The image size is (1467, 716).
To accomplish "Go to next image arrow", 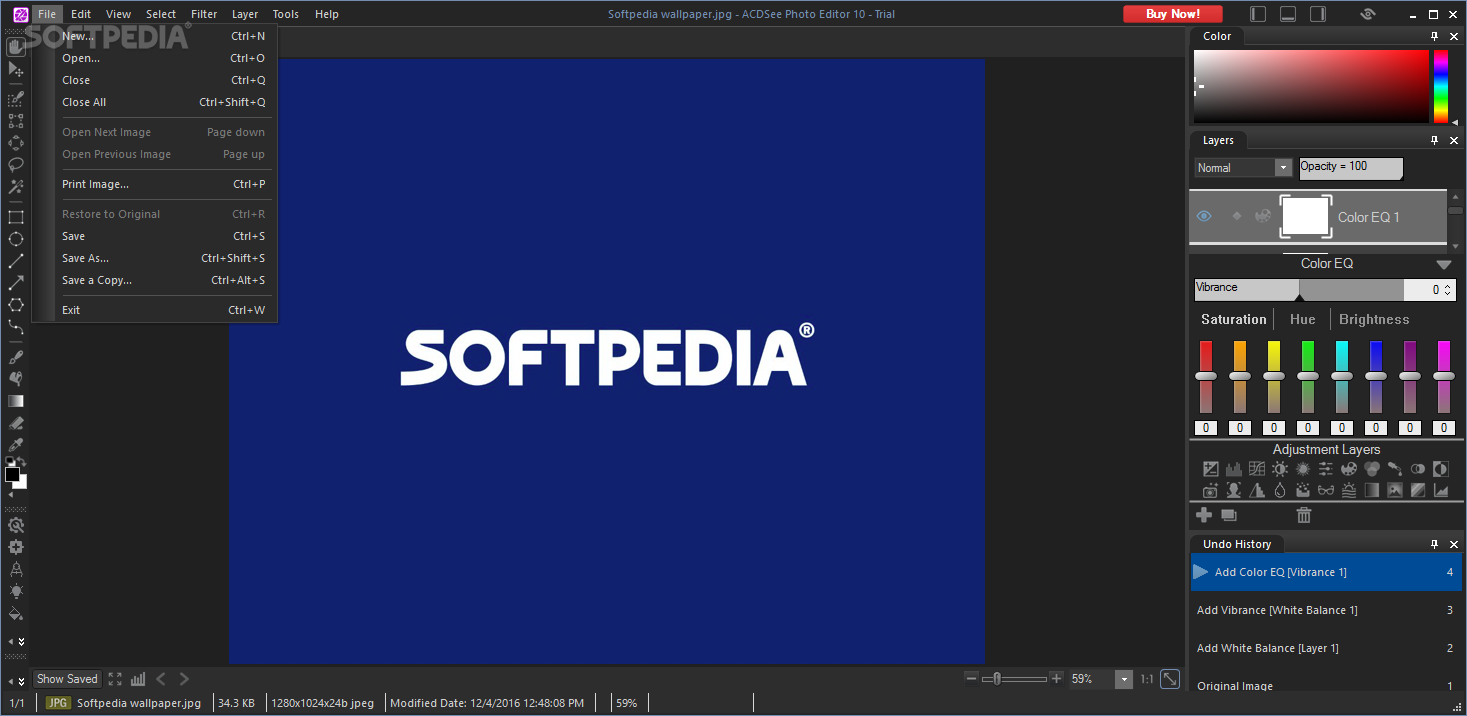I will [x=184, y=679].
